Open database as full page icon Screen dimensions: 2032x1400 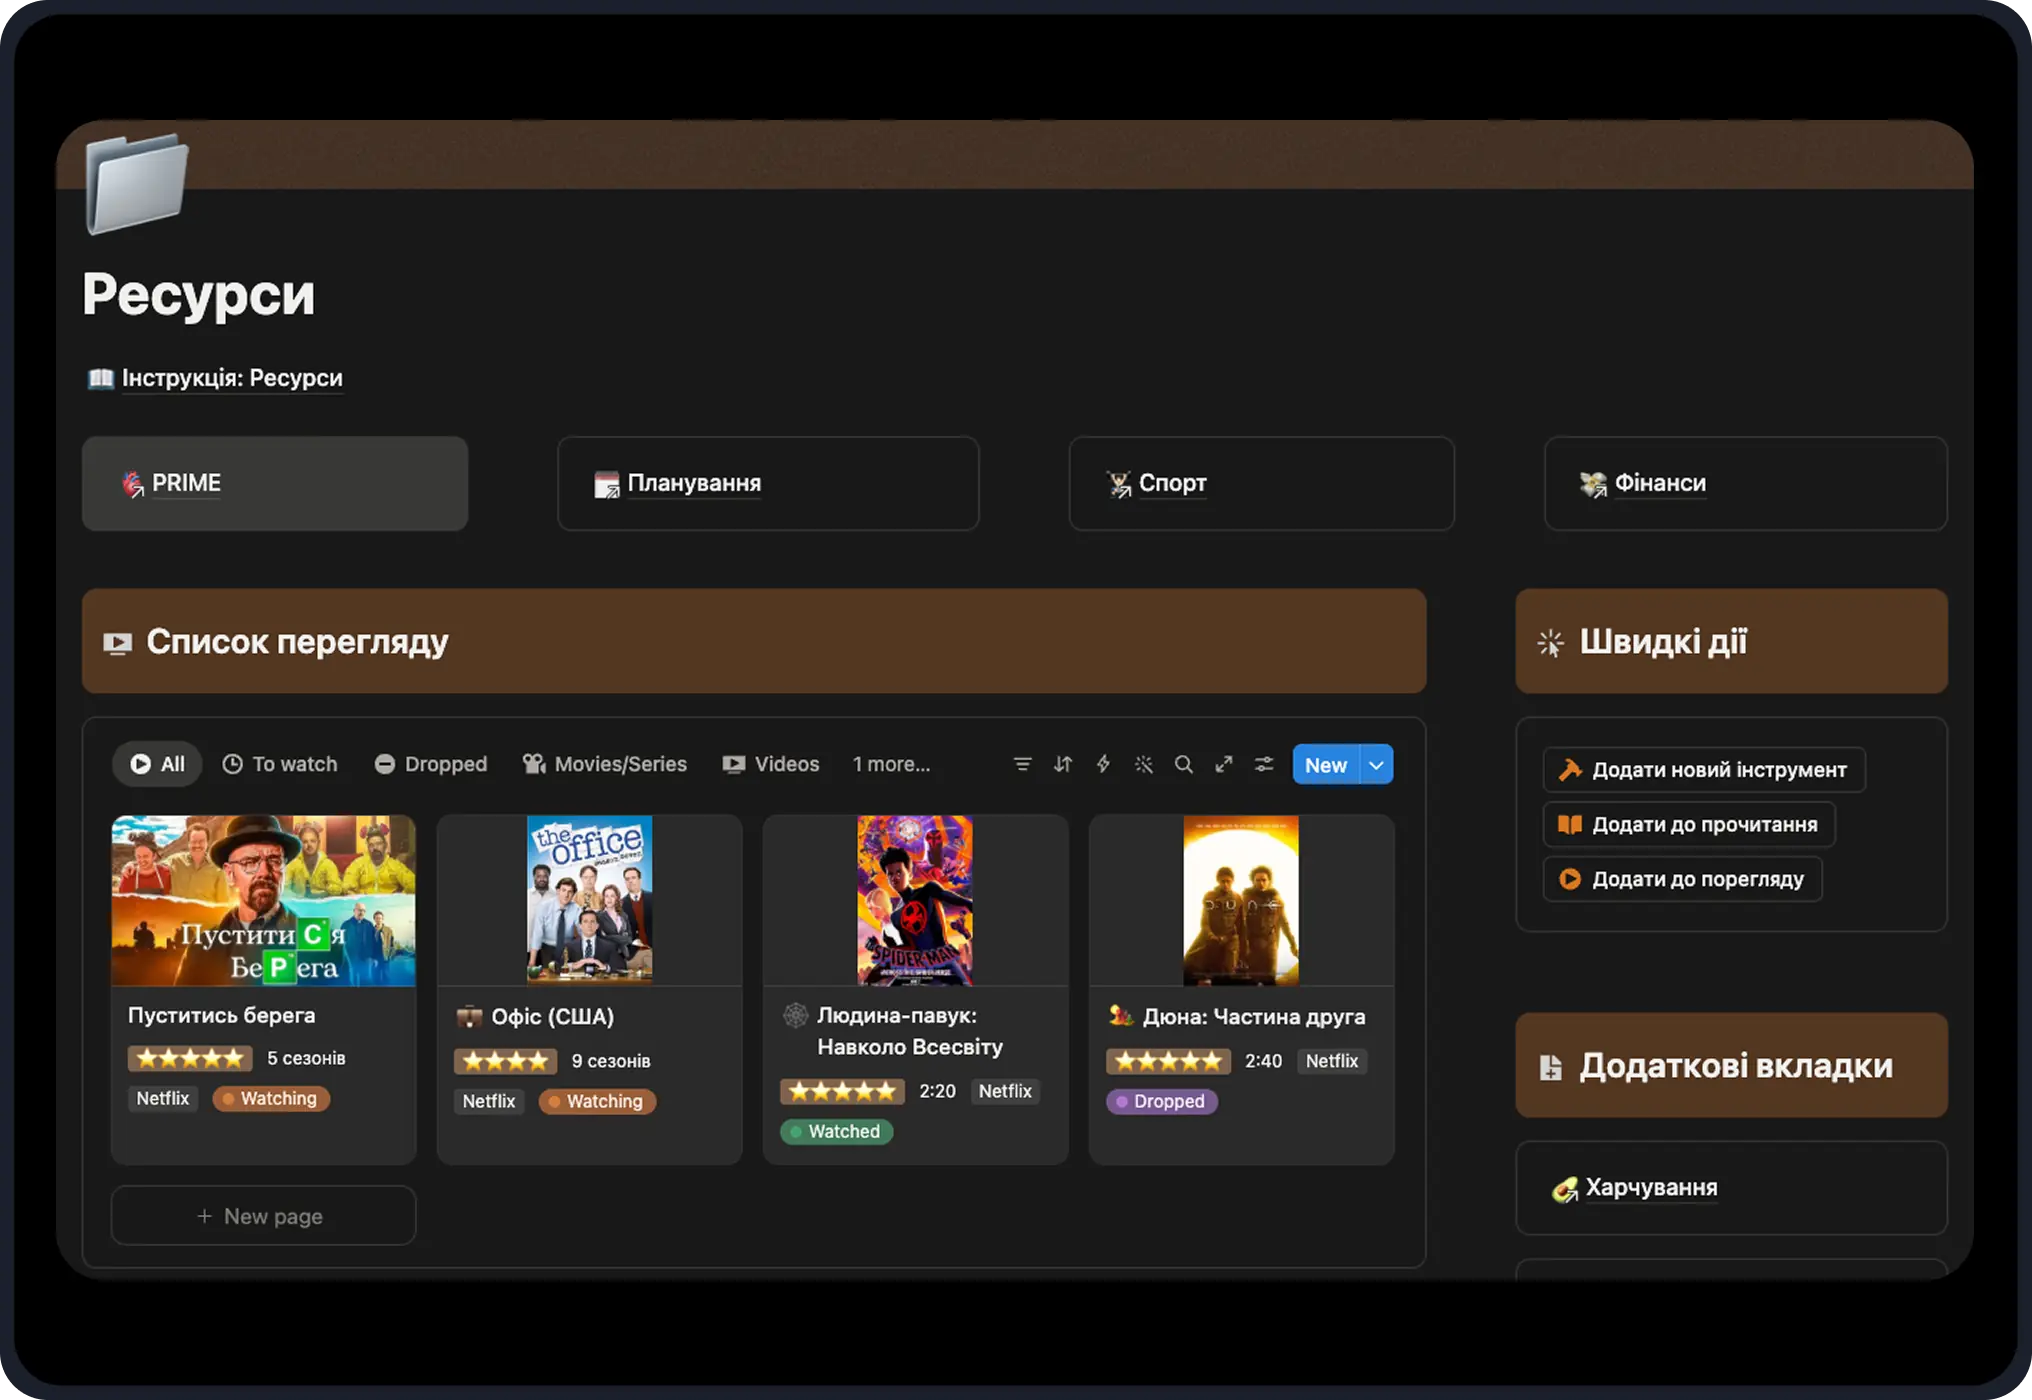tap(1224, 764)
